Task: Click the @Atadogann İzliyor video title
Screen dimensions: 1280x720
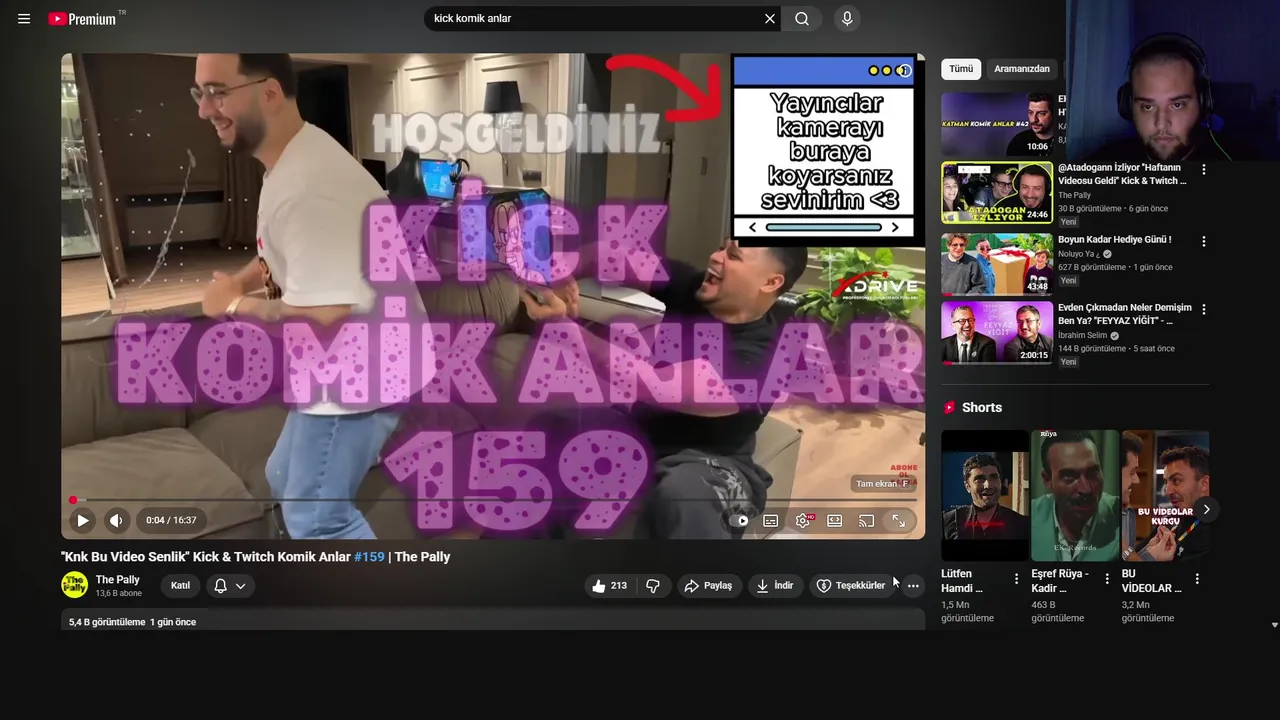Action: click(x=1122, y=175)
